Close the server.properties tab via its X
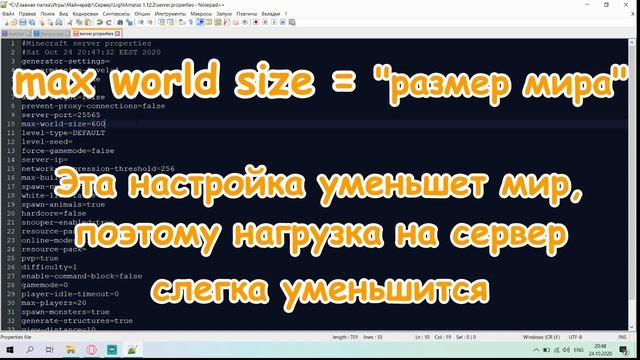 [x=118, y=33]
